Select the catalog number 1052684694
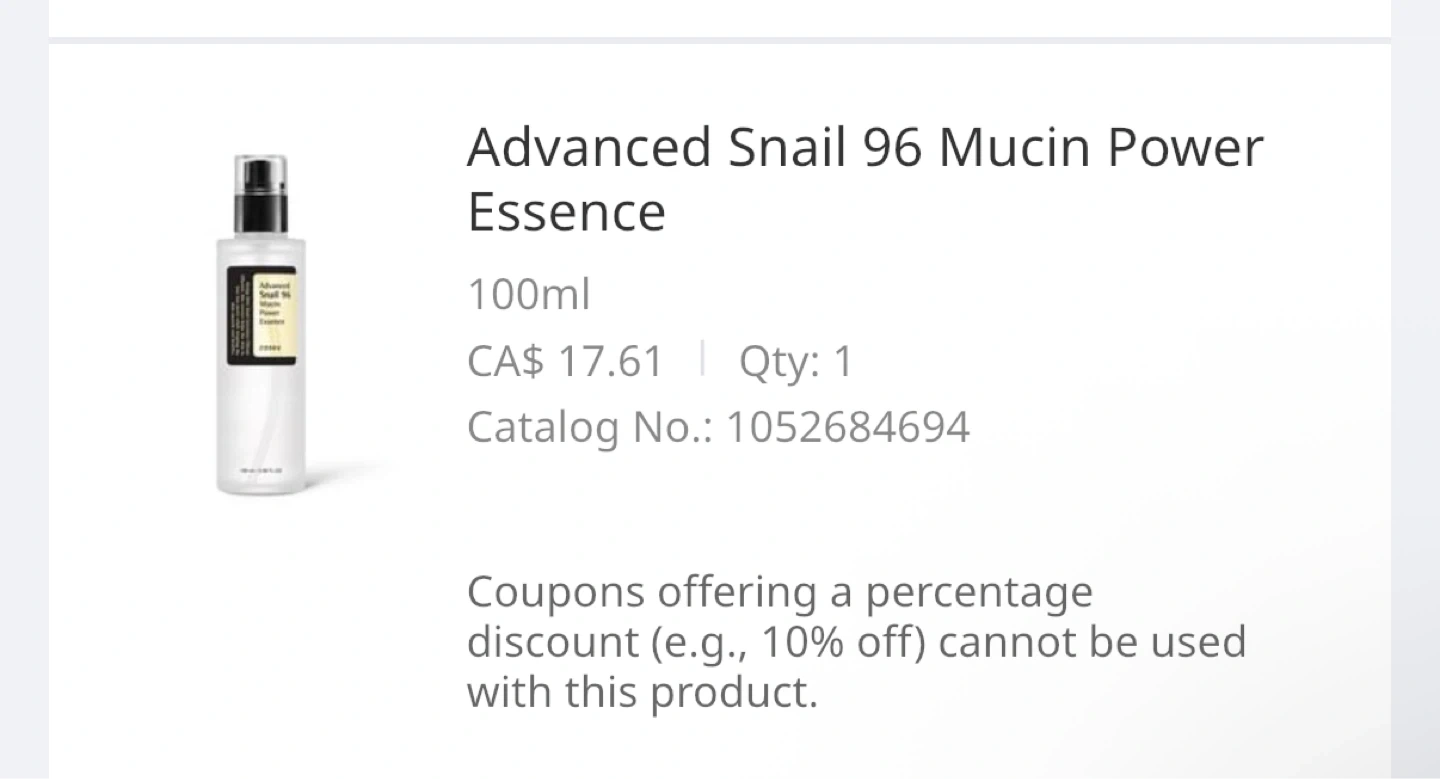This screenshot has height=779, width=1440. [848, 427]
